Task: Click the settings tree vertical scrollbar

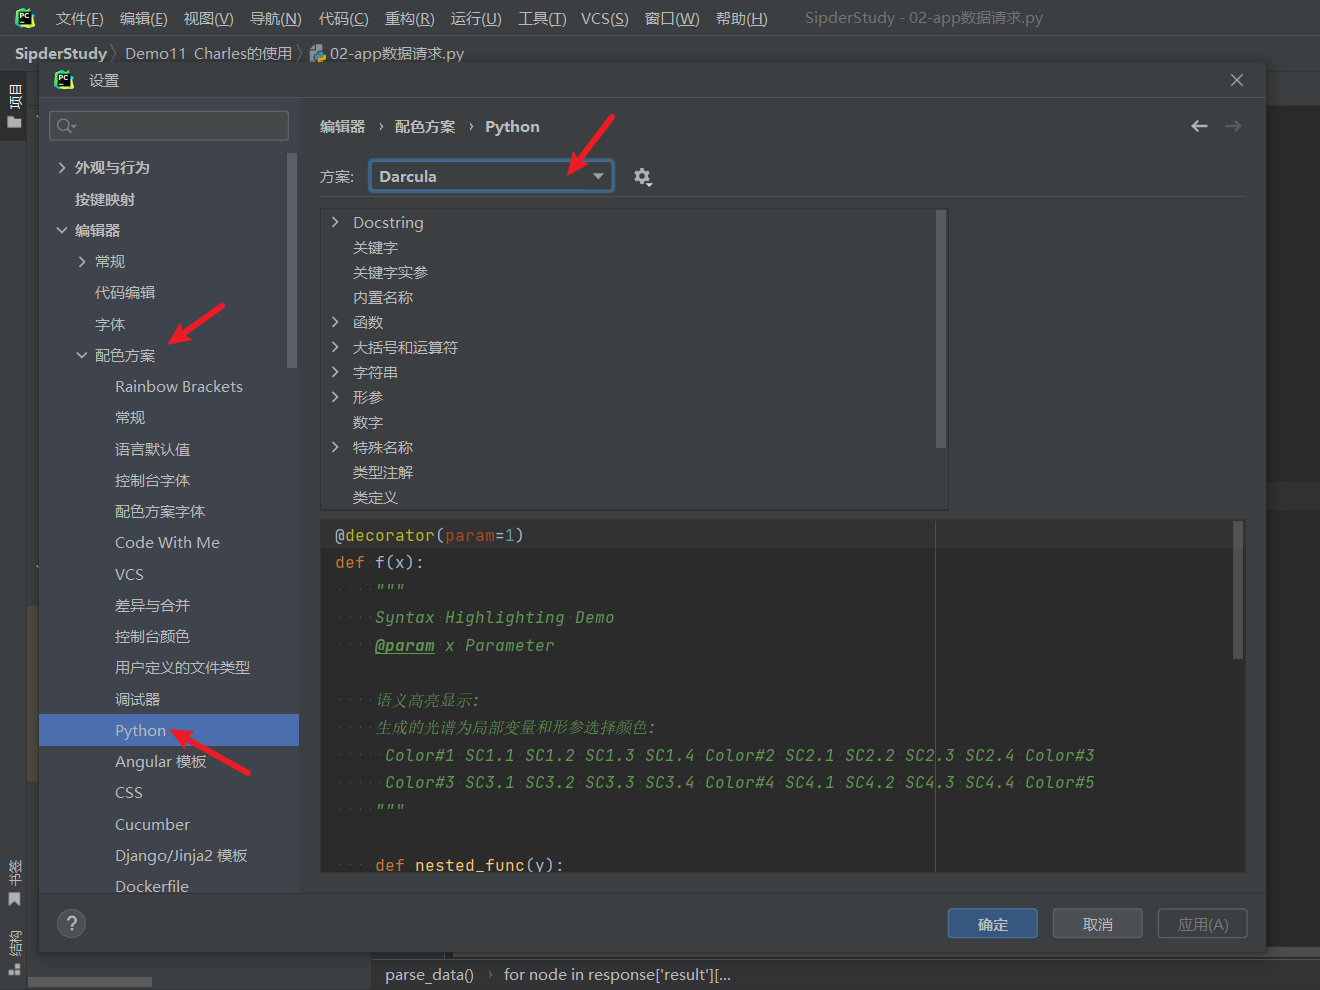Action: click(292, 260)
